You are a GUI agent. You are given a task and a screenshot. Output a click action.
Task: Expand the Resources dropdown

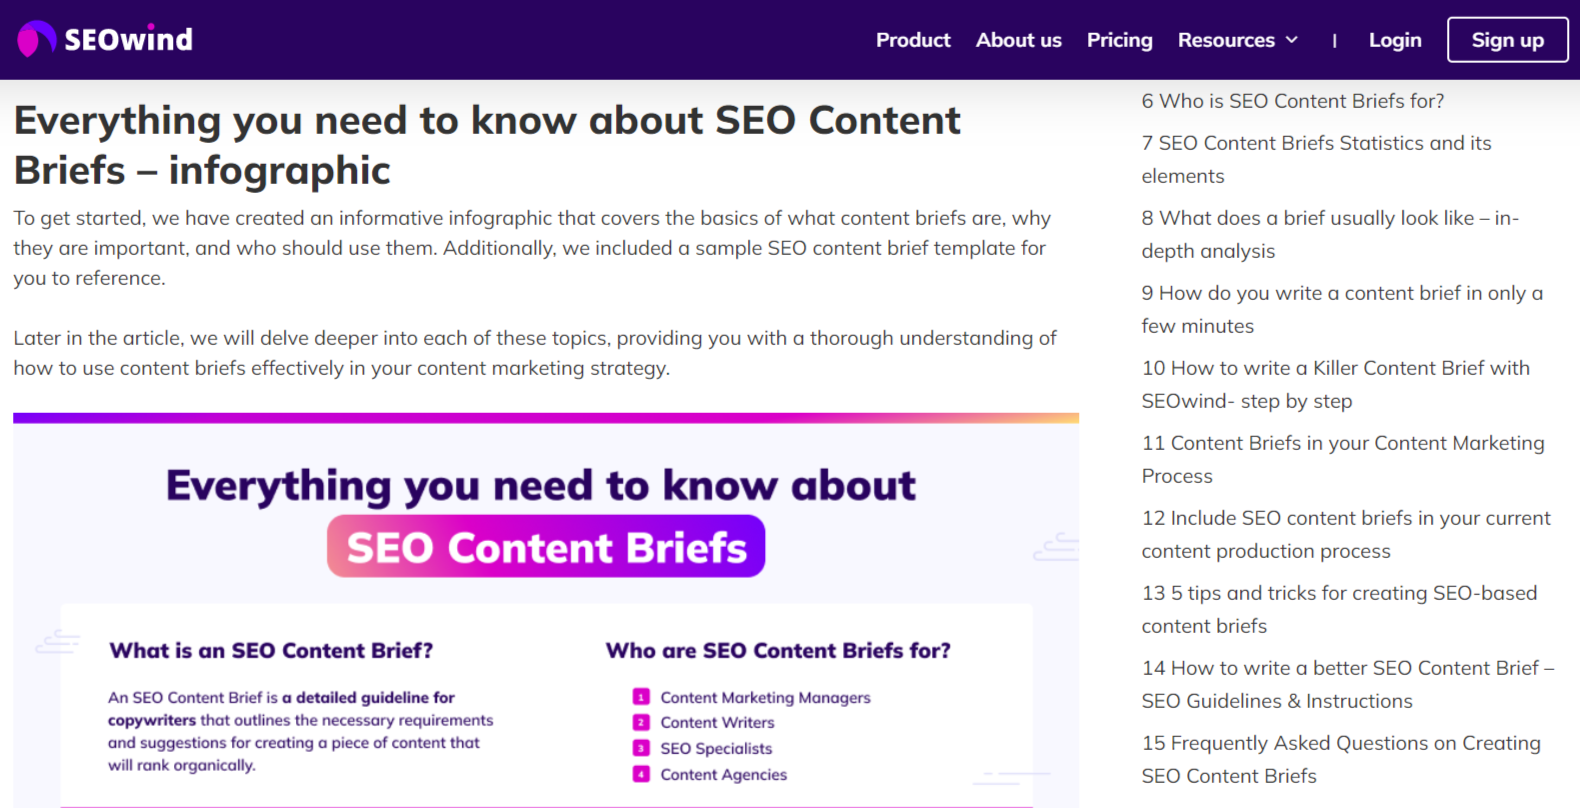point(1238,40)
